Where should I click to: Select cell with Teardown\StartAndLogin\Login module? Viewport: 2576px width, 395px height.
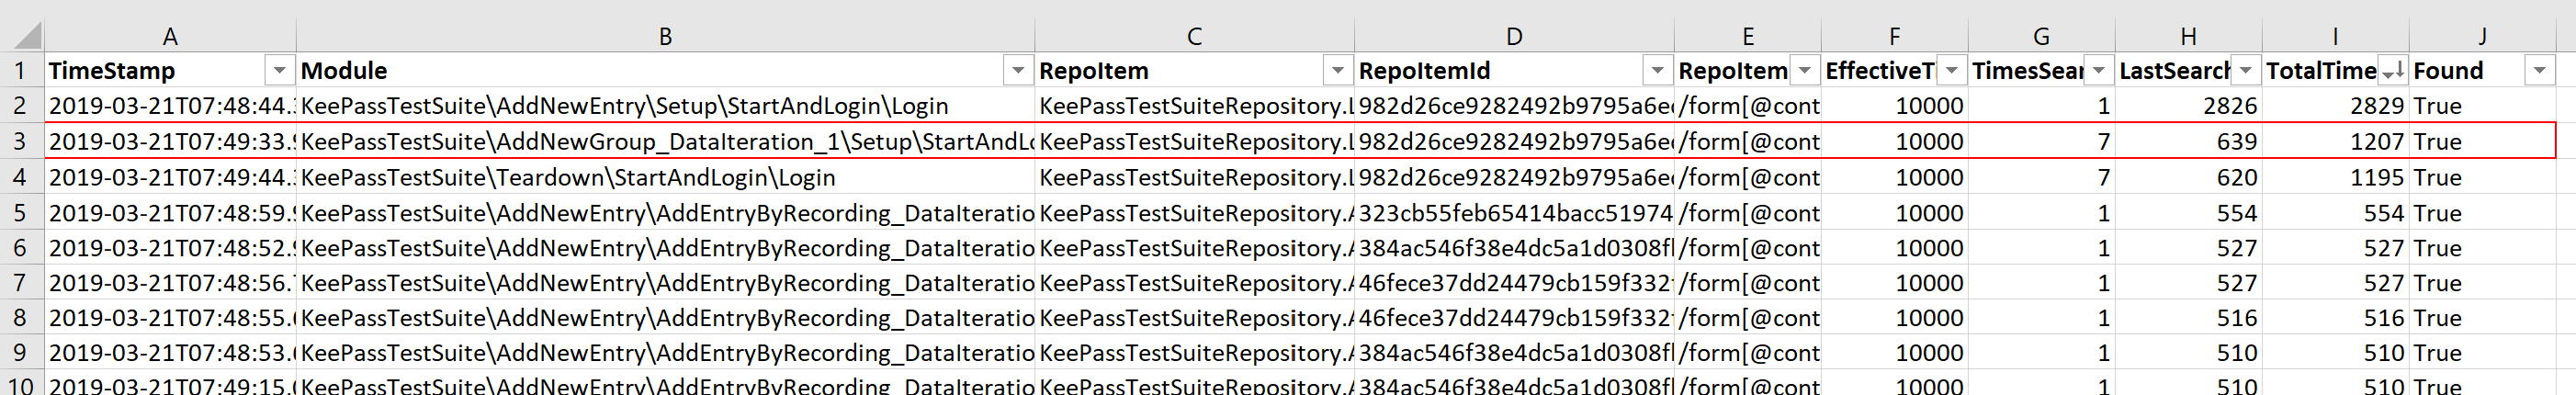665,177
